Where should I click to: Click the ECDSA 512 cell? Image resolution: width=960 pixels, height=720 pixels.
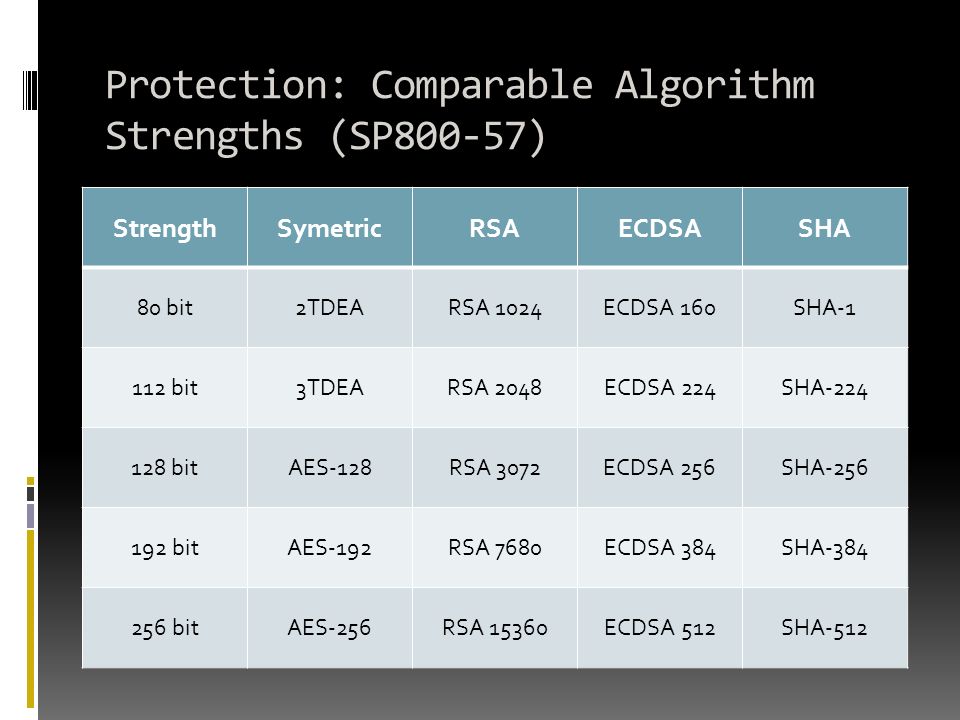(x=660, y=628)
